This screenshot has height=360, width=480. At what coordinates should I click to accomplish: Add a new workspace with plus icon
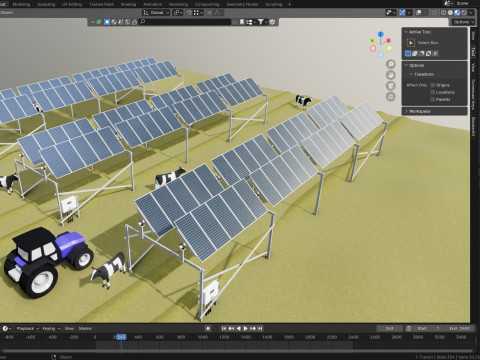tap(289, 4)
